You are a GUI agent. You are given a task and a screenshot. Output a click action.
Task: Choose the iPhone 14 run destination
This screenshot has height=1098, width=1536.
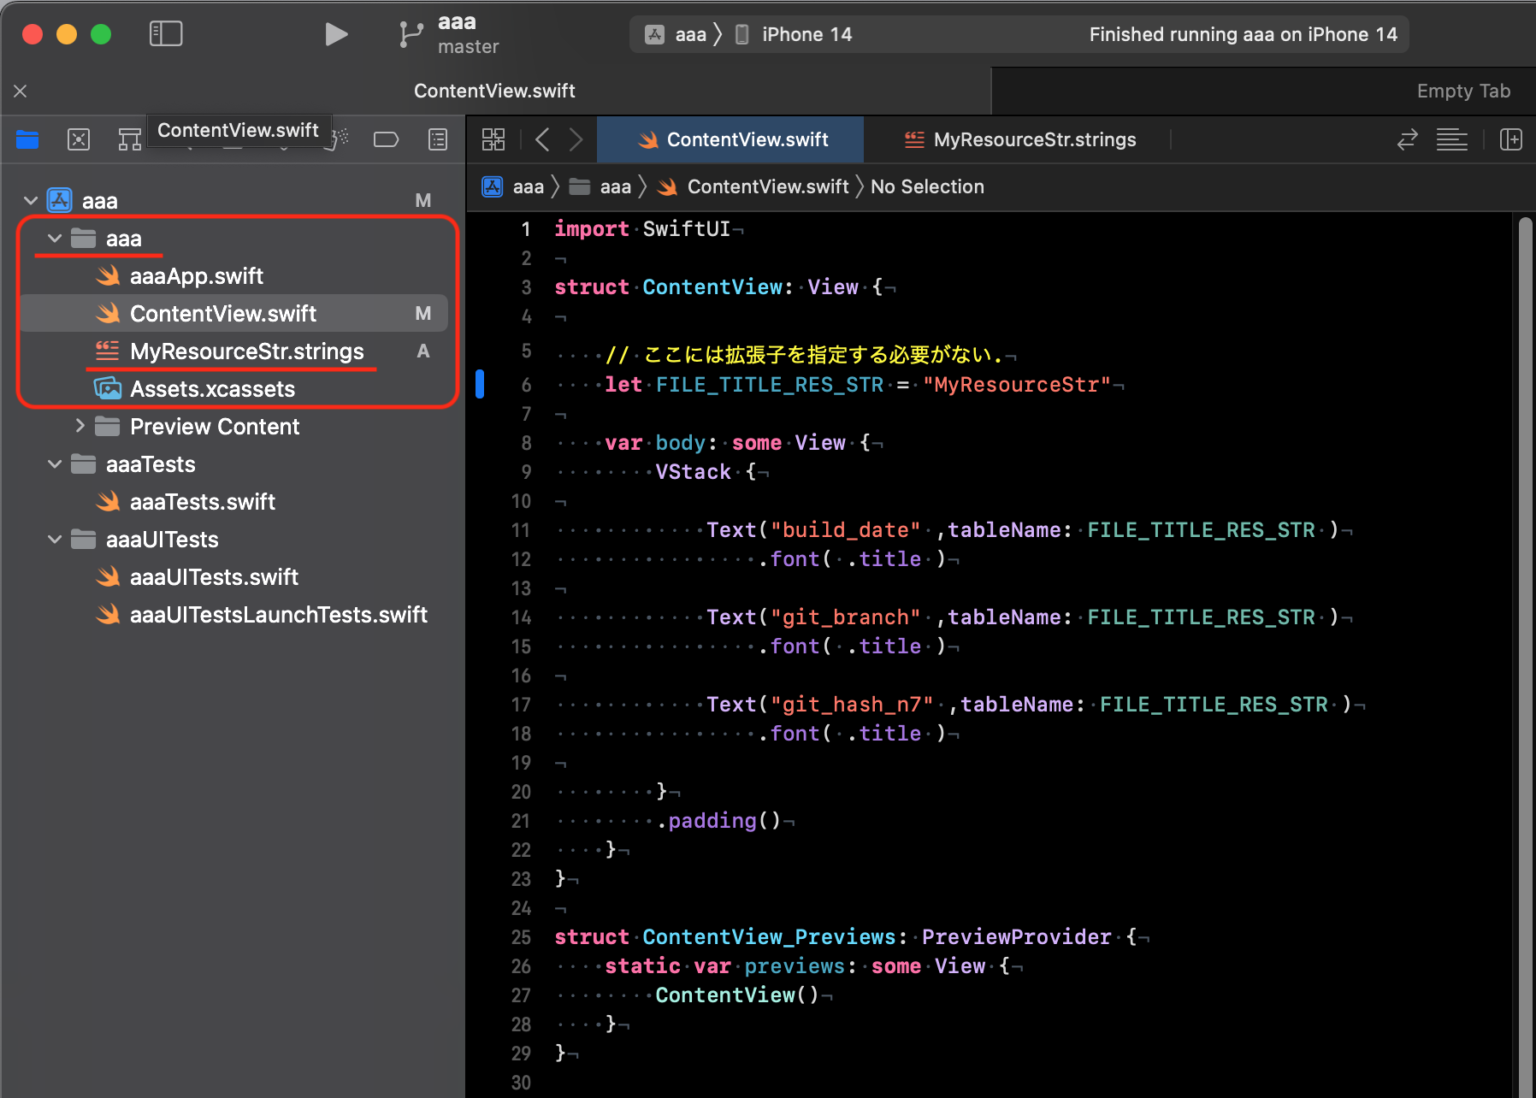tap(805, 35)
